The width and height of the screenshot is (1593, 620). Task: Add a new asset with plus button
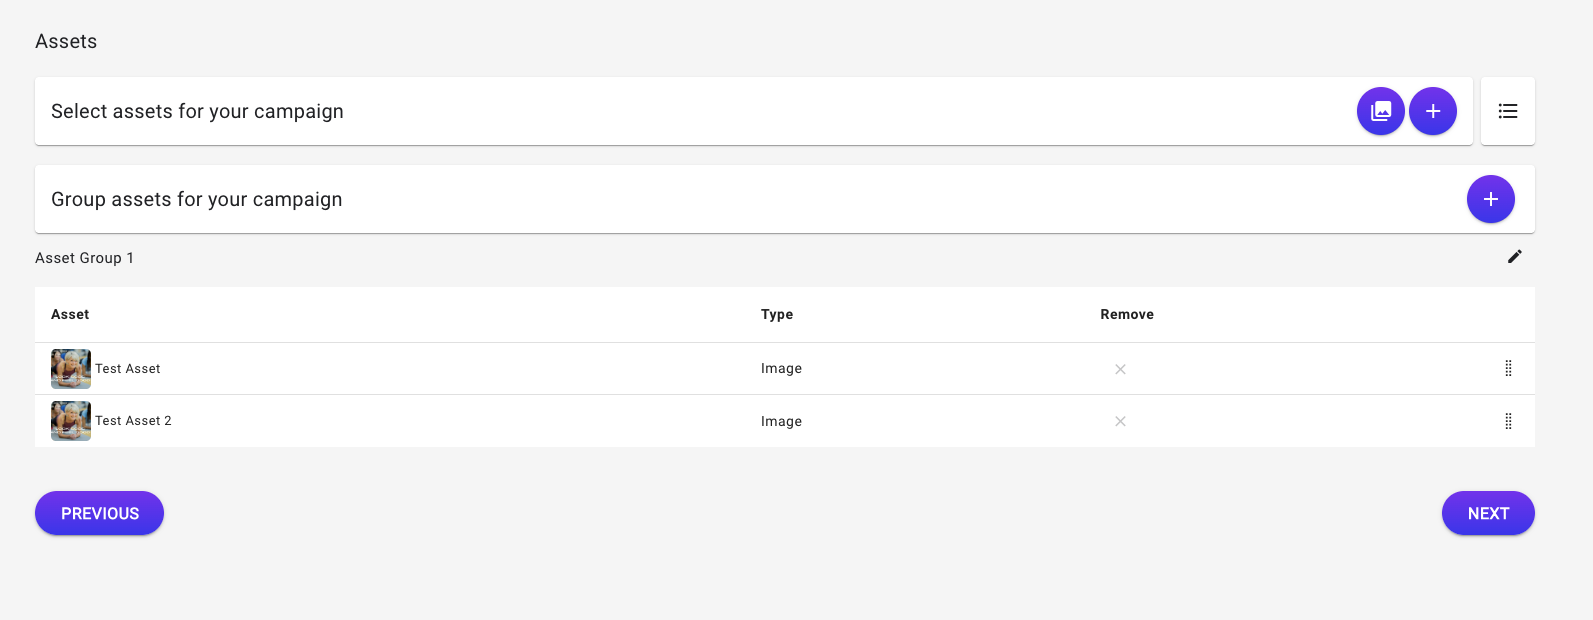coord(1432,111)
